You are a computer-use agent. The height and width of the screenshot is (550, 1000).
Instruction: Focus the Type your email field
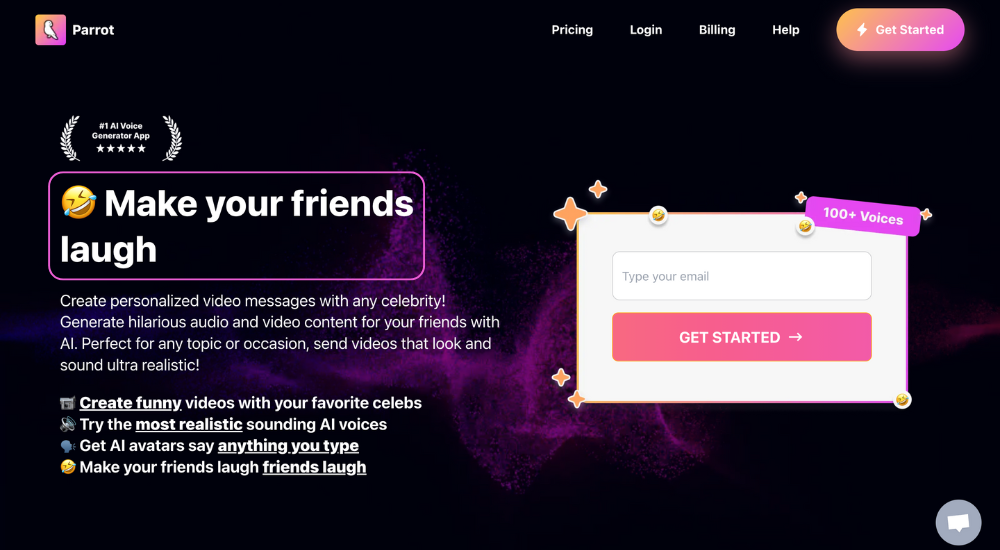point(742,276)
